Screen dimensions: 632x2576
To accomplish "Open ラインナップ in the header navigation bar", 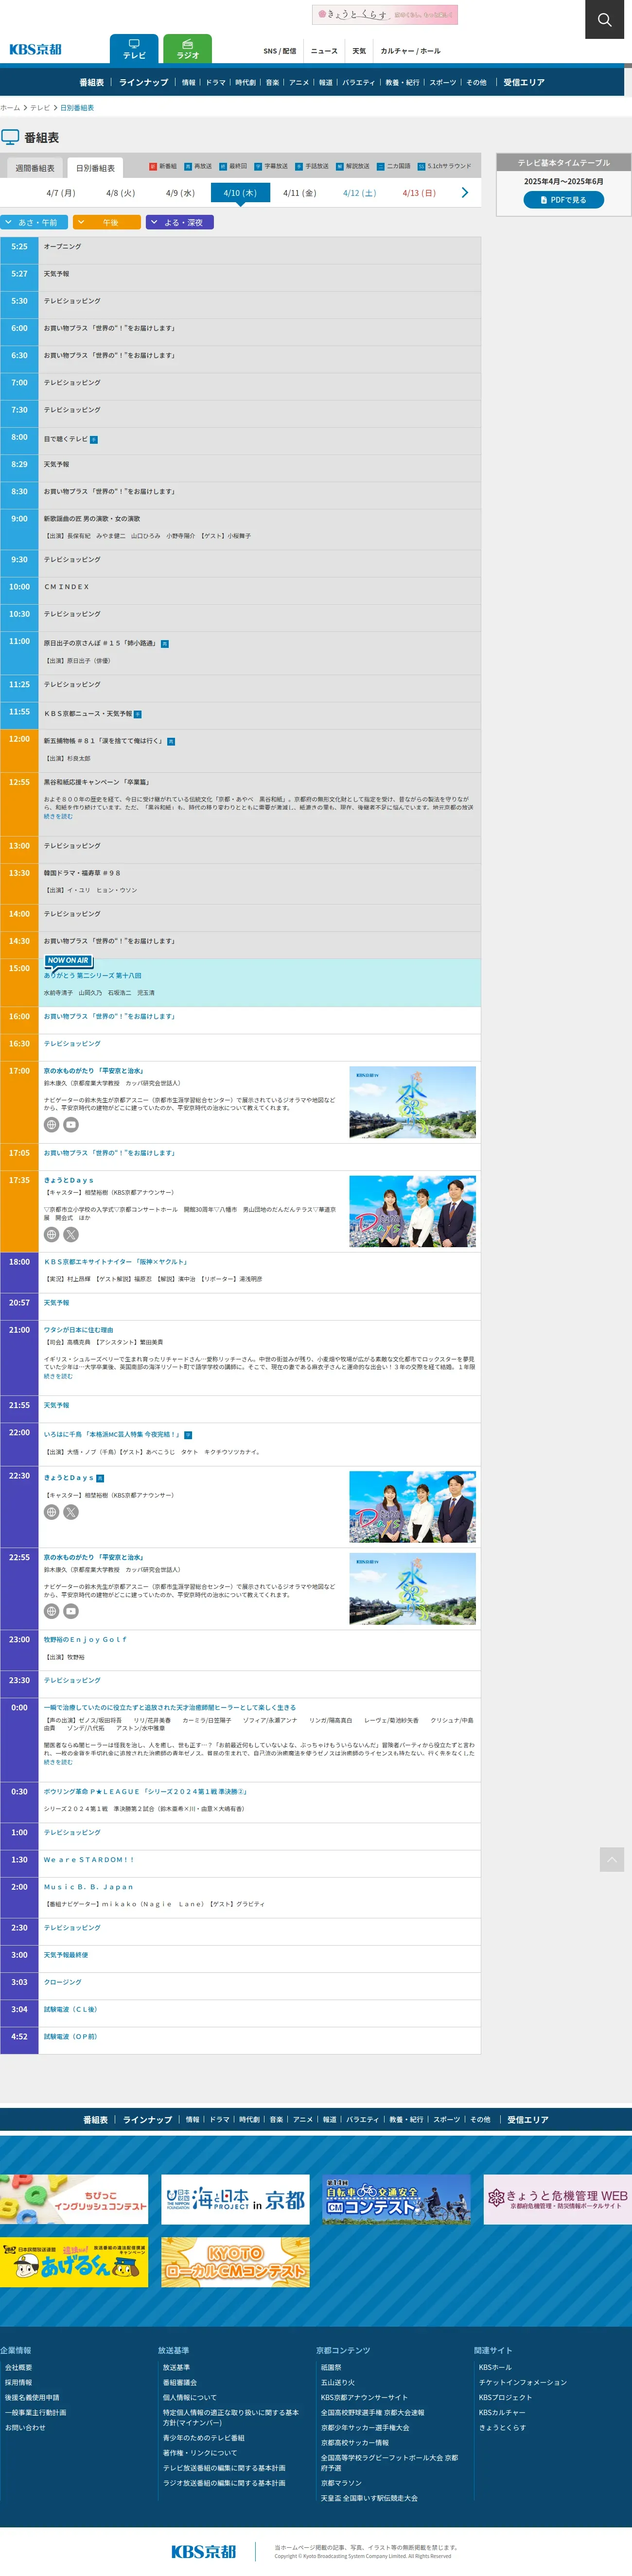I will click(144, 82).
